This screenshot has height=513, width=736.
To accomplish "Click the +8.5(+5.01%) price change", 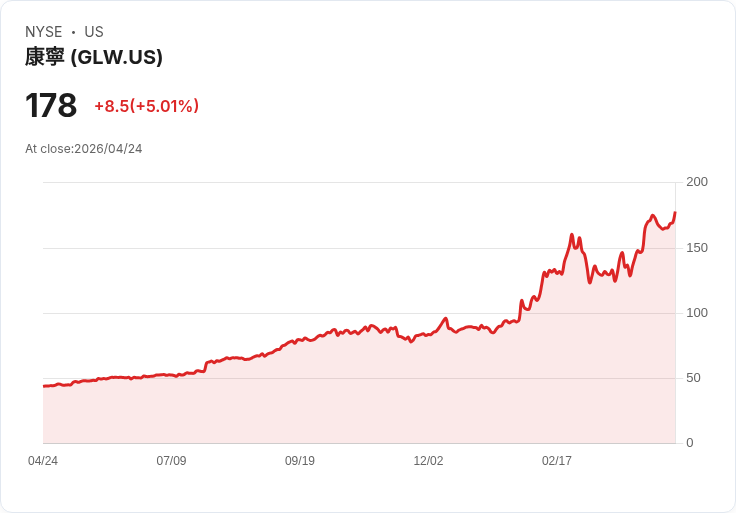I will tap(146, 106).
